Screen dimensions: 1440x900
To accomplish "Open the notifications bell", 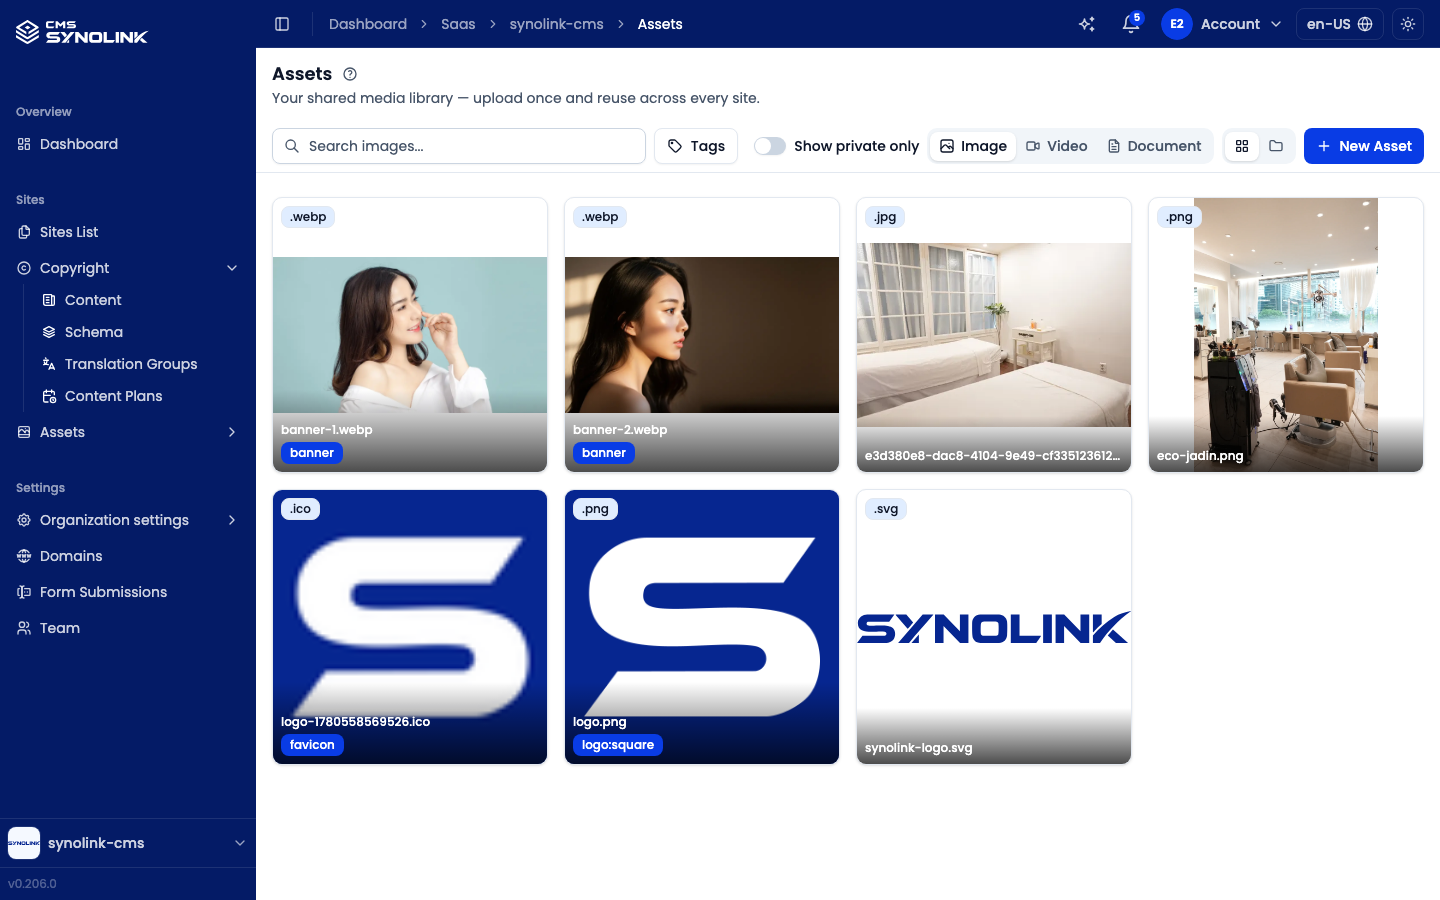I will coord(1131,24).
